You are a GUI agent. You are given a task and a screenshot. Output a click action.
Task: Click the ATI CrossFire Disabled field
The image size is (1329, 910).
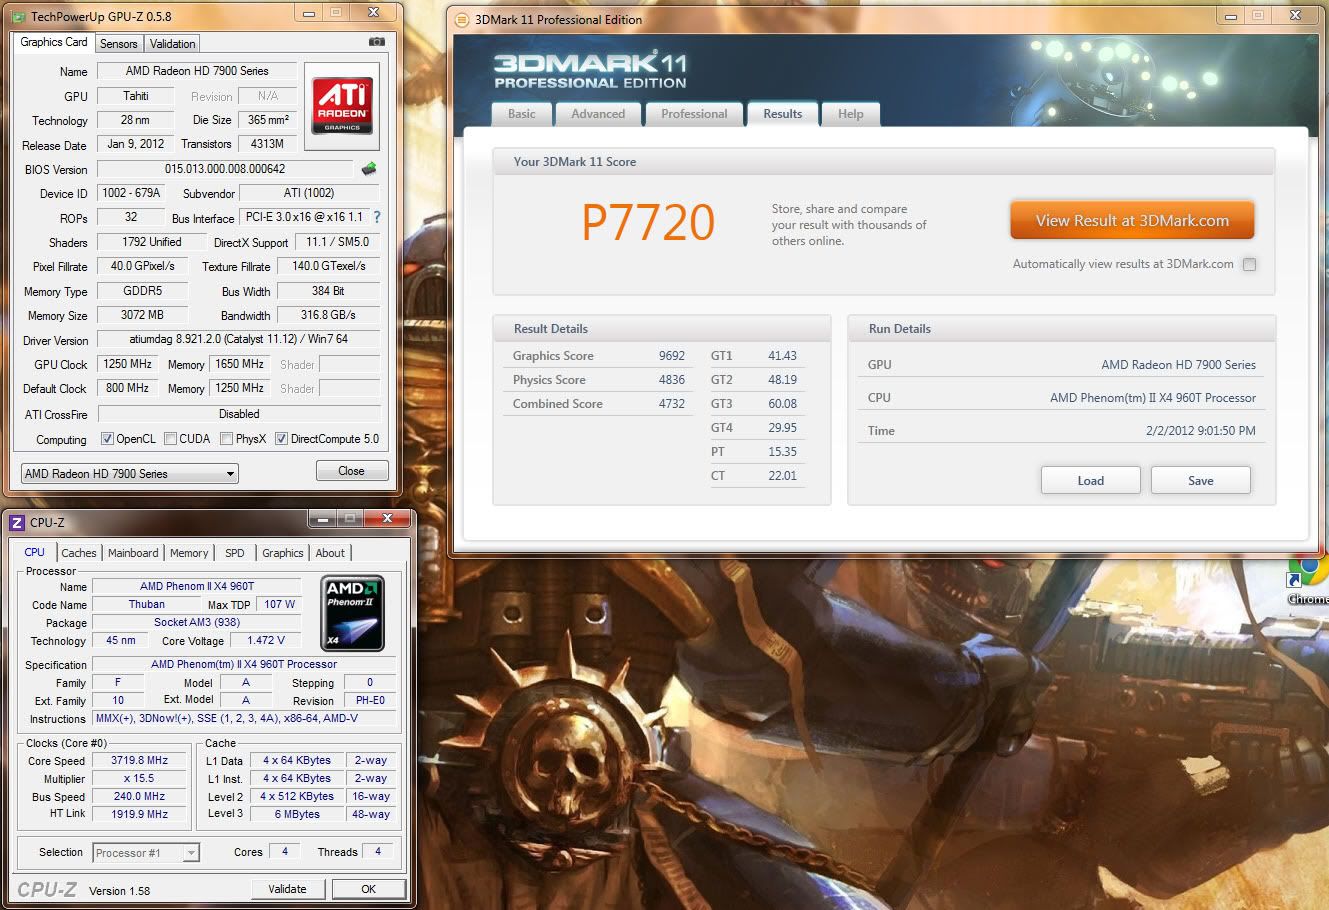click(x=239, y=414)
